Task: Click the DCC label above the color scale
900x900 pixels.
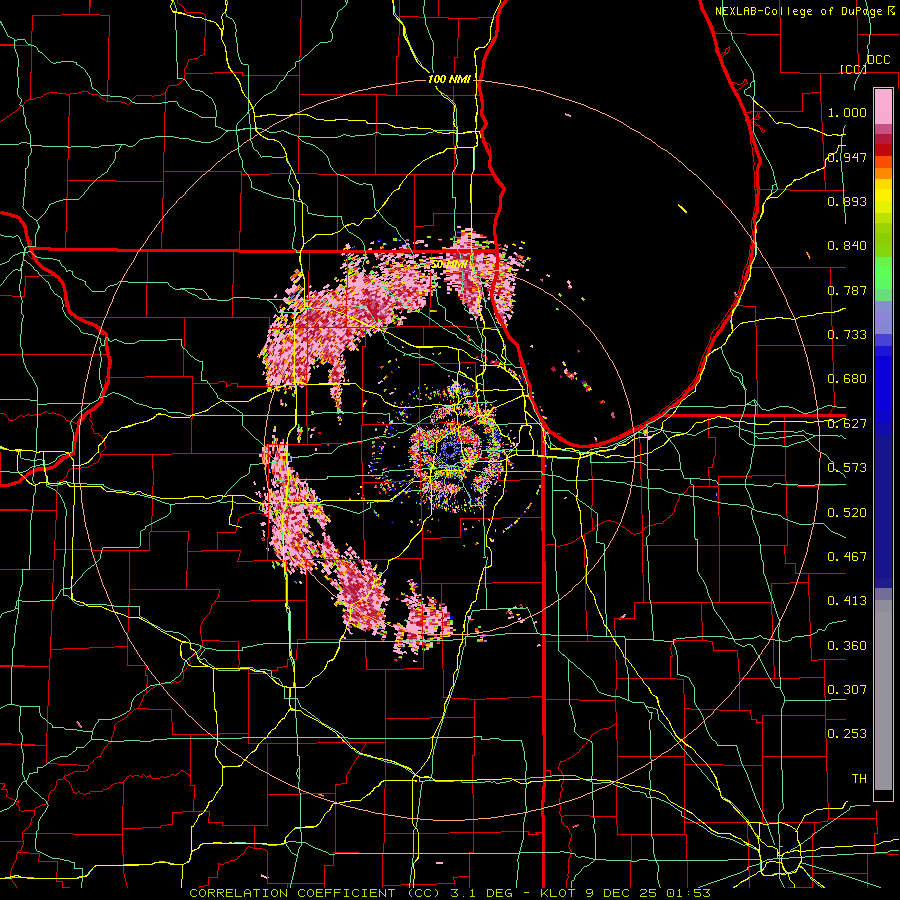Action: pyautogui.click(x=878, y=60)
